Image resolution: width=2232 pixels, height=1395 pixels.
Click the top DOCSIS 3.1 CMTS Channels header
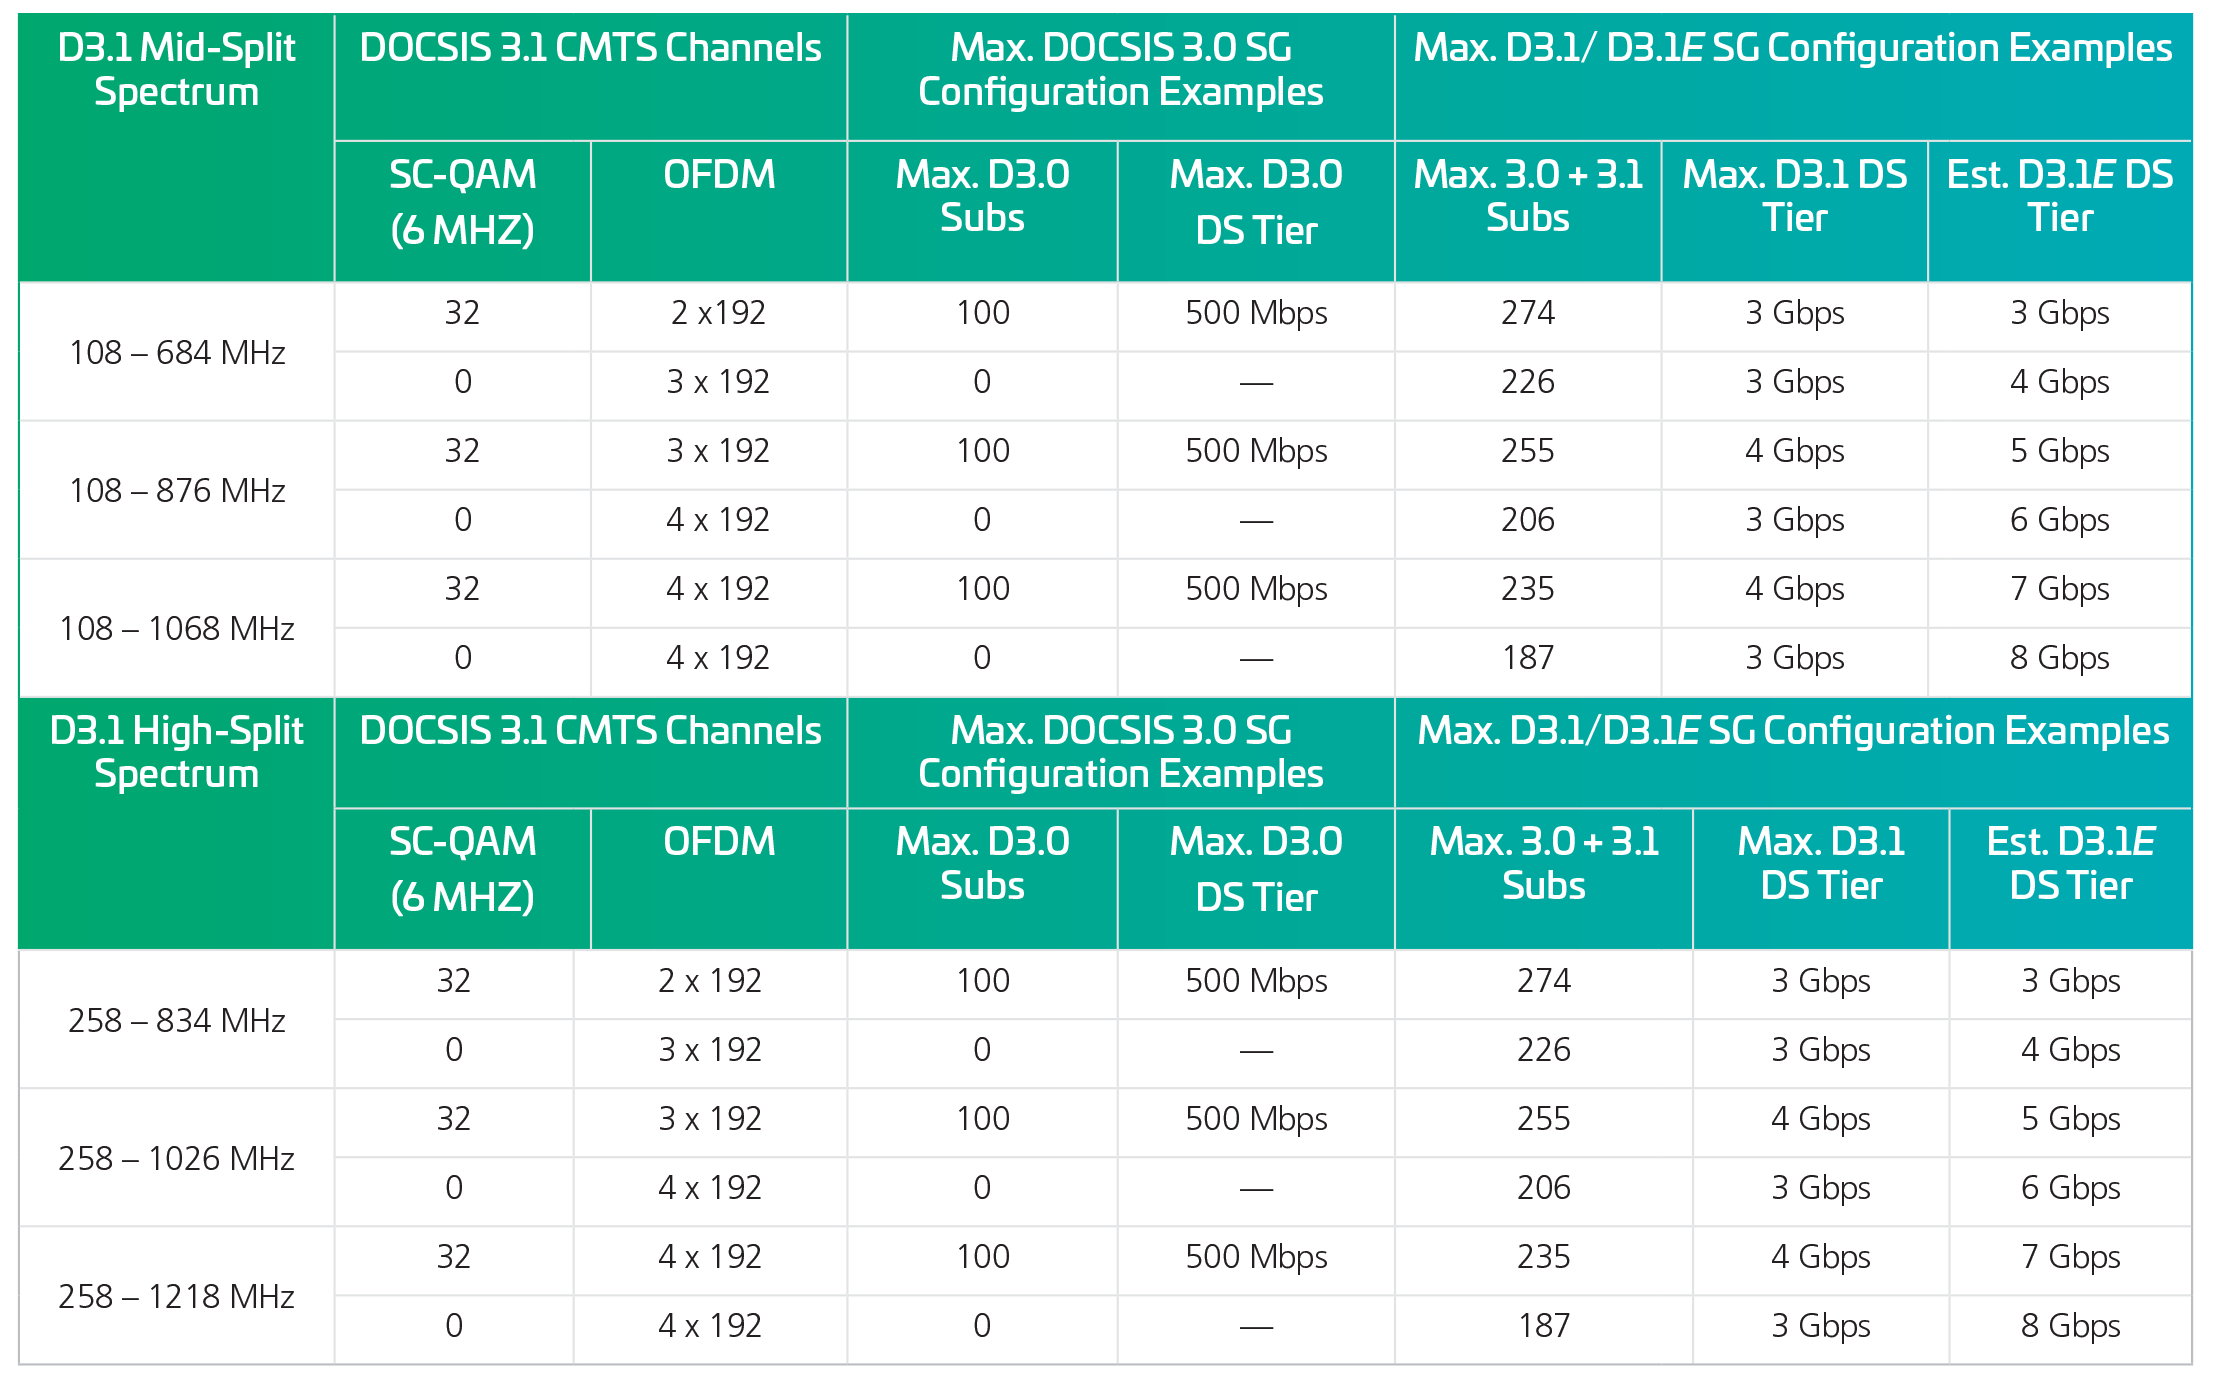590,48
